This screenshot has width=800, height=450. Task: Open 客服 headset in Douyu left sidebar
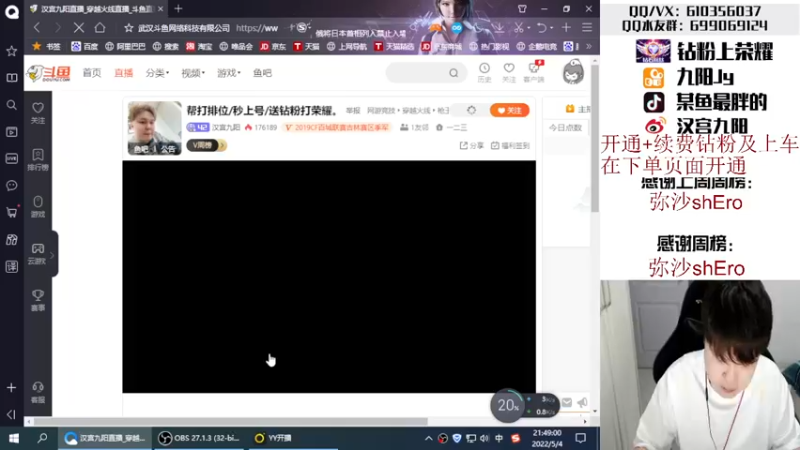pyautogui.click(x=38, y=392)
